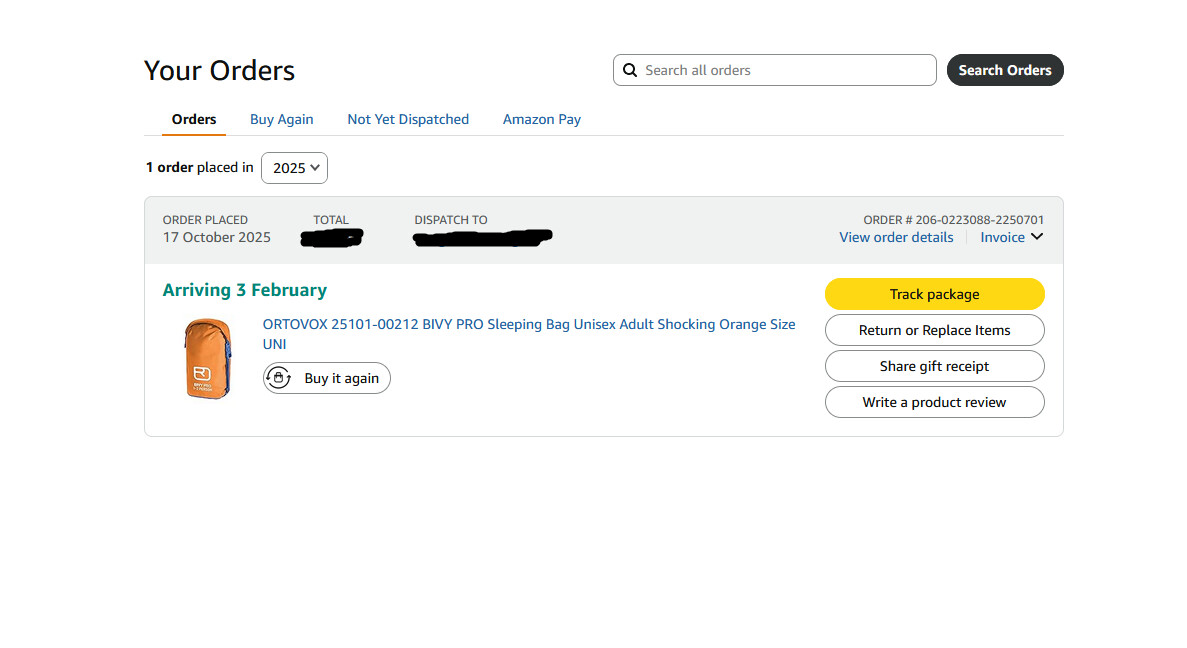
Task: Click the Arriving 3 February status text
Action: [x=245, y=290]
